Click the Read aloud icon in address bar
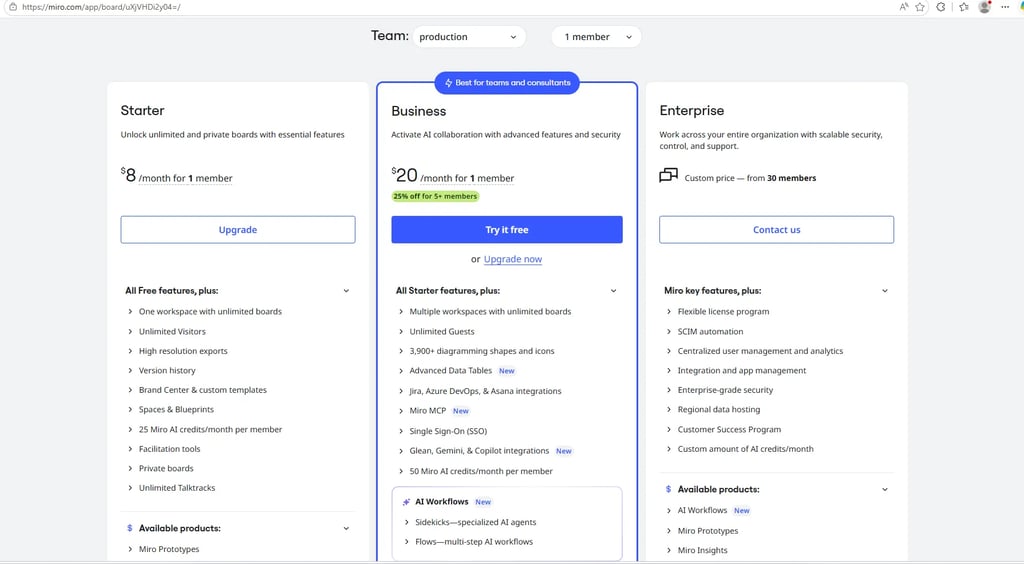This screenshot has height=564, width=1024. [904, 7]
